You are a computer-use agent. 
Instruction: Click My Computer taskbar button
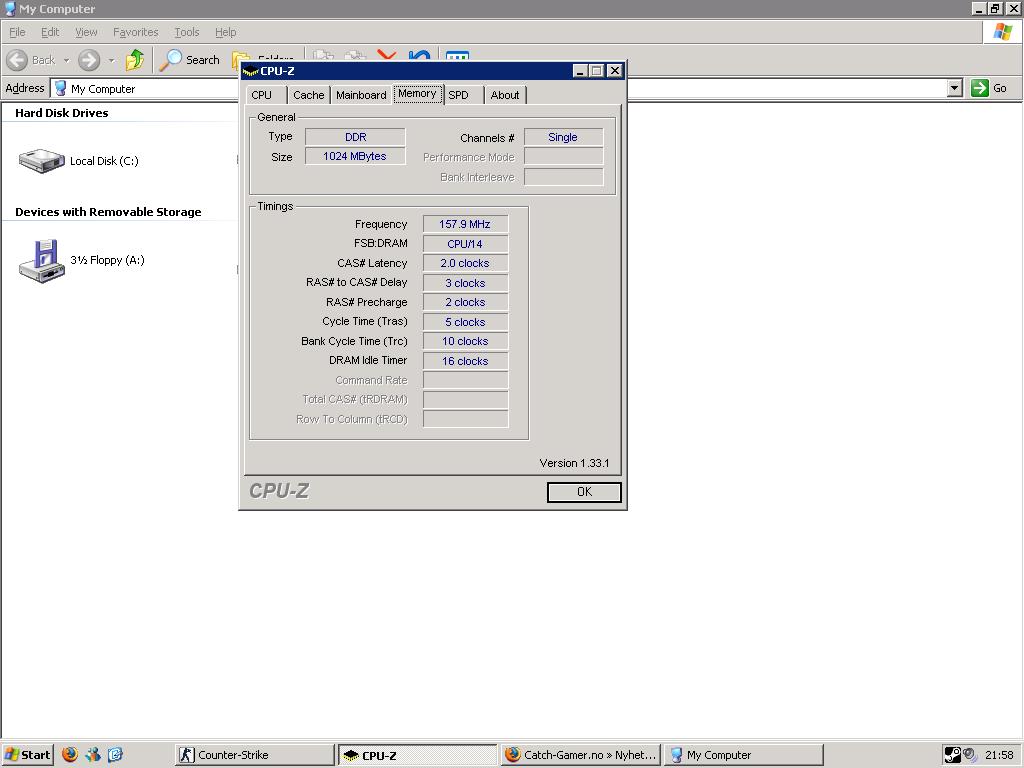tap(743, 755)
